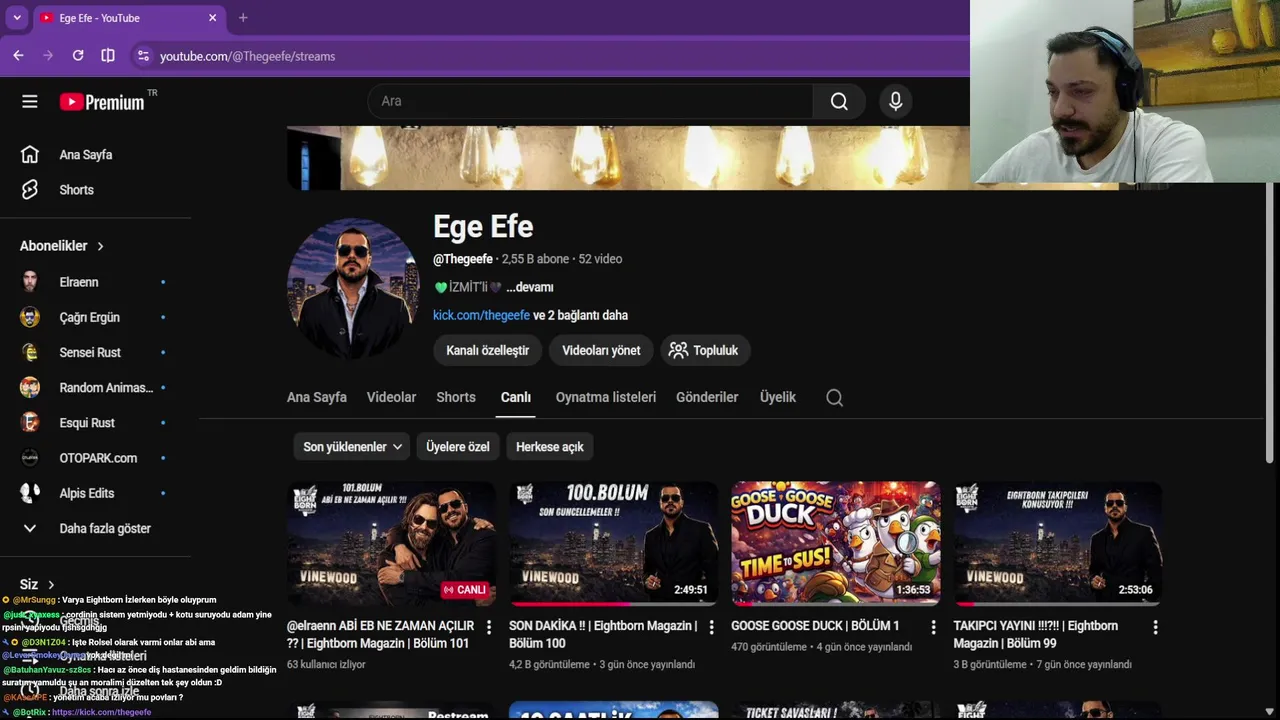Switch to Üyelik tab
Viewport: 1280px width, 720px height.
pos(778,397)
